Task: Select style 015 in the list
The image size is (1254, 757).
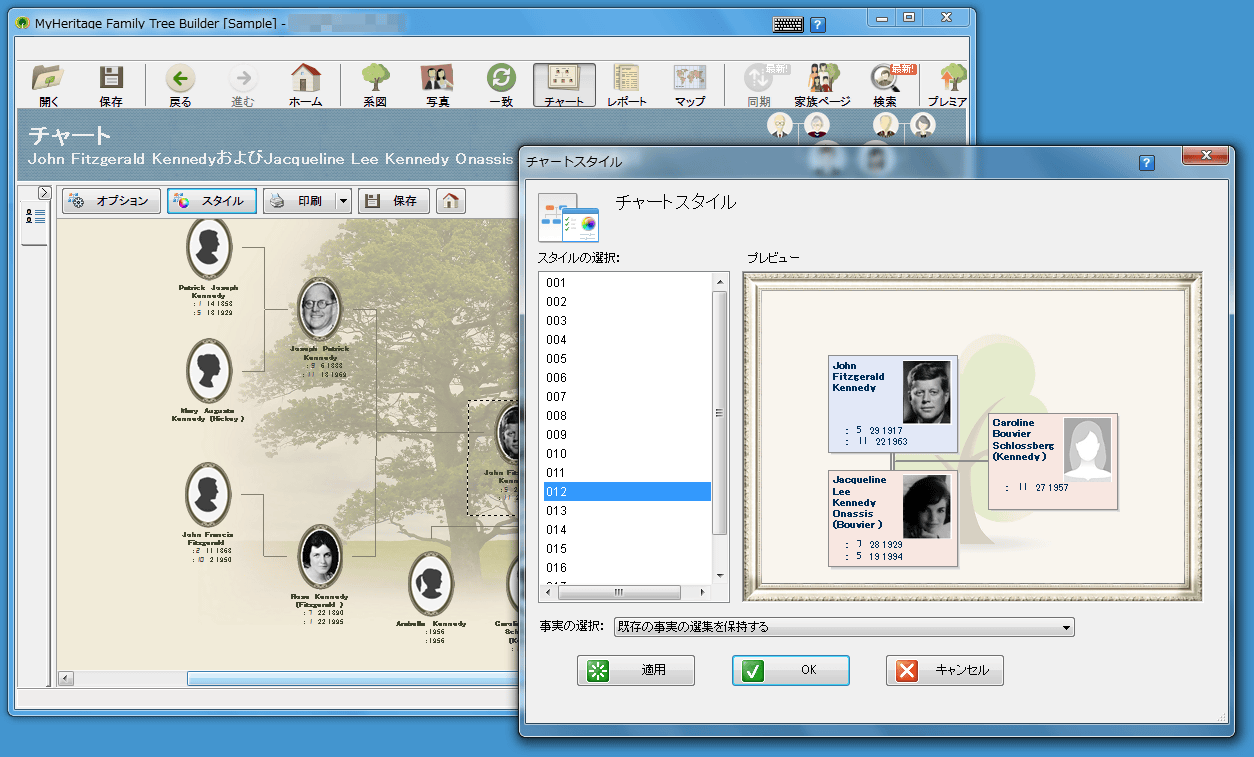Action: coord(626,549)
